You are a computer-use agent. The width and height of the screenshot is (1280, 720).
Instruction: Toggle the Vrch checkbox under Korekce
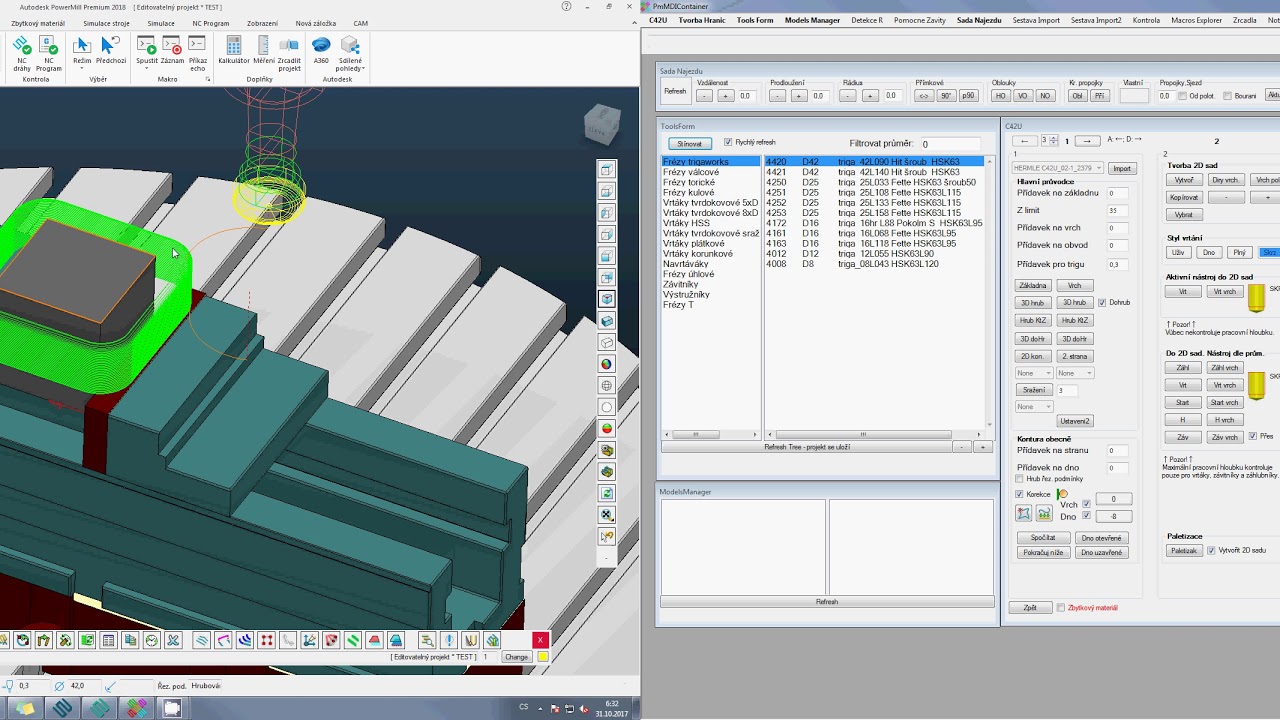tap(1087, 504)
